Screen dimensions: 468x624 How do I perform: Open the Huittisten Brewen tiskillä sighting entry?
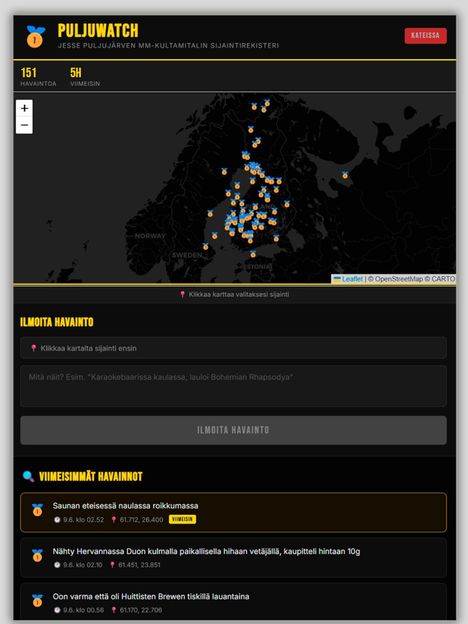[233, 601]
